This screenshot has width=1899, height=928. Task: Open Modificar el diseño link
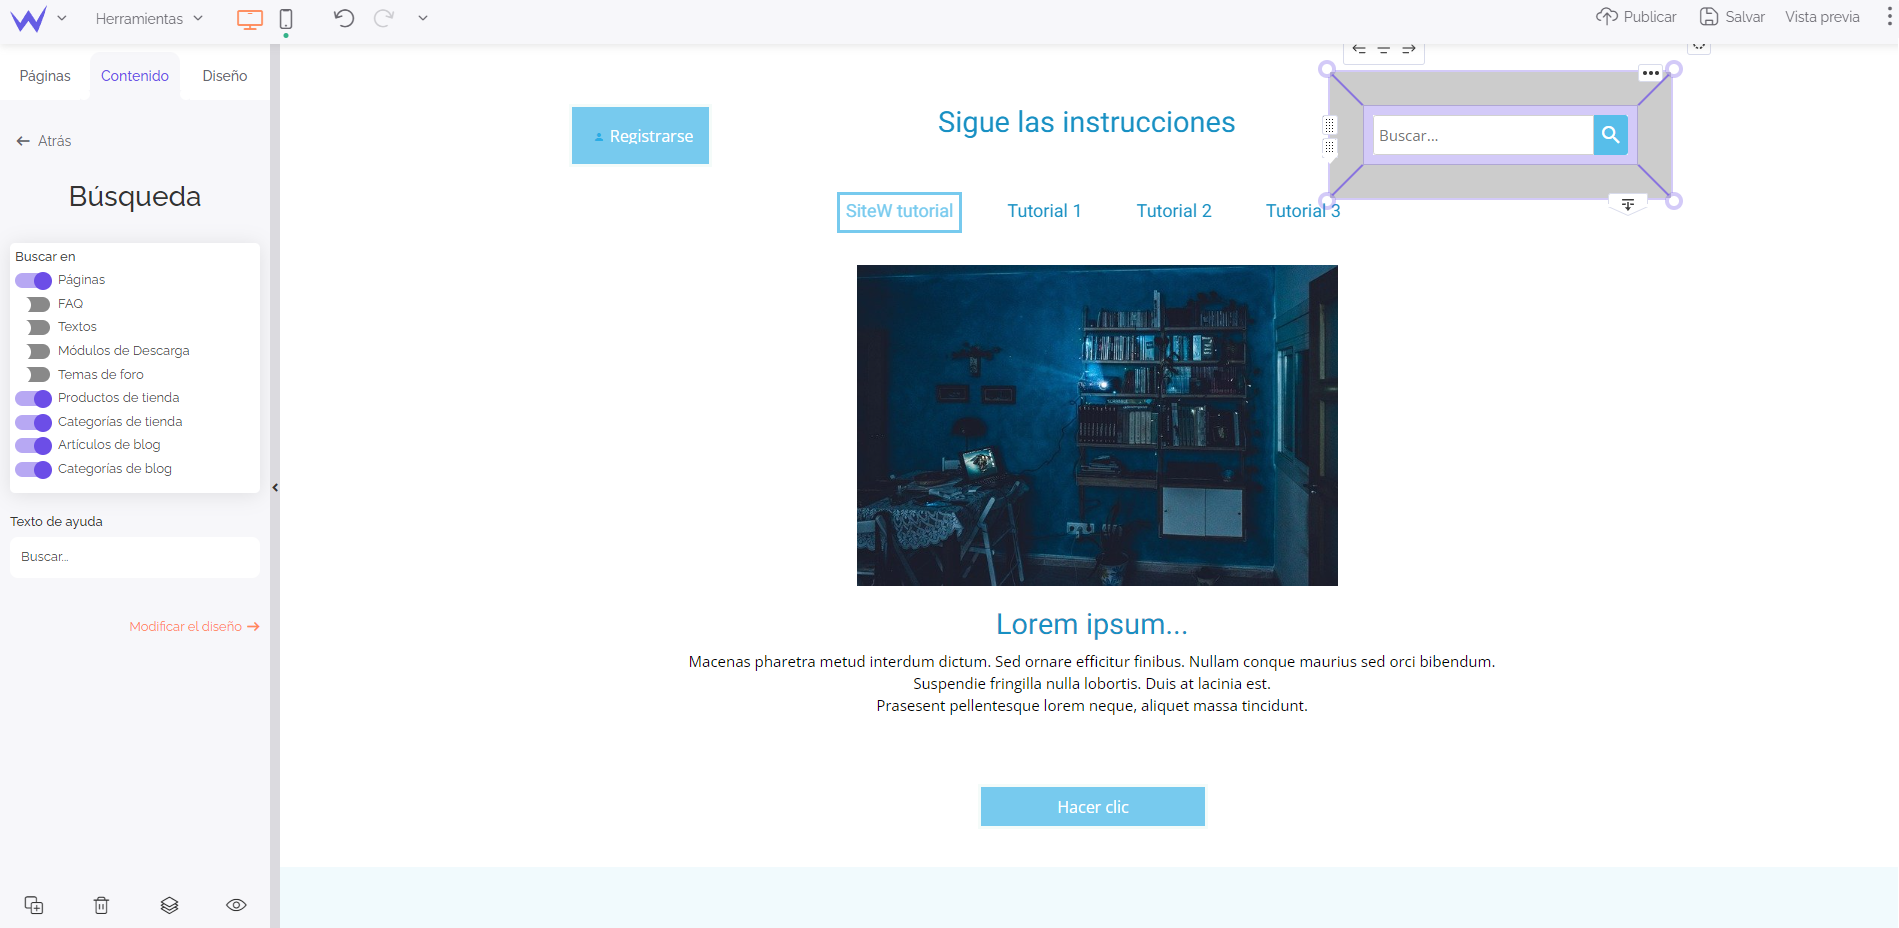point(194,627)
